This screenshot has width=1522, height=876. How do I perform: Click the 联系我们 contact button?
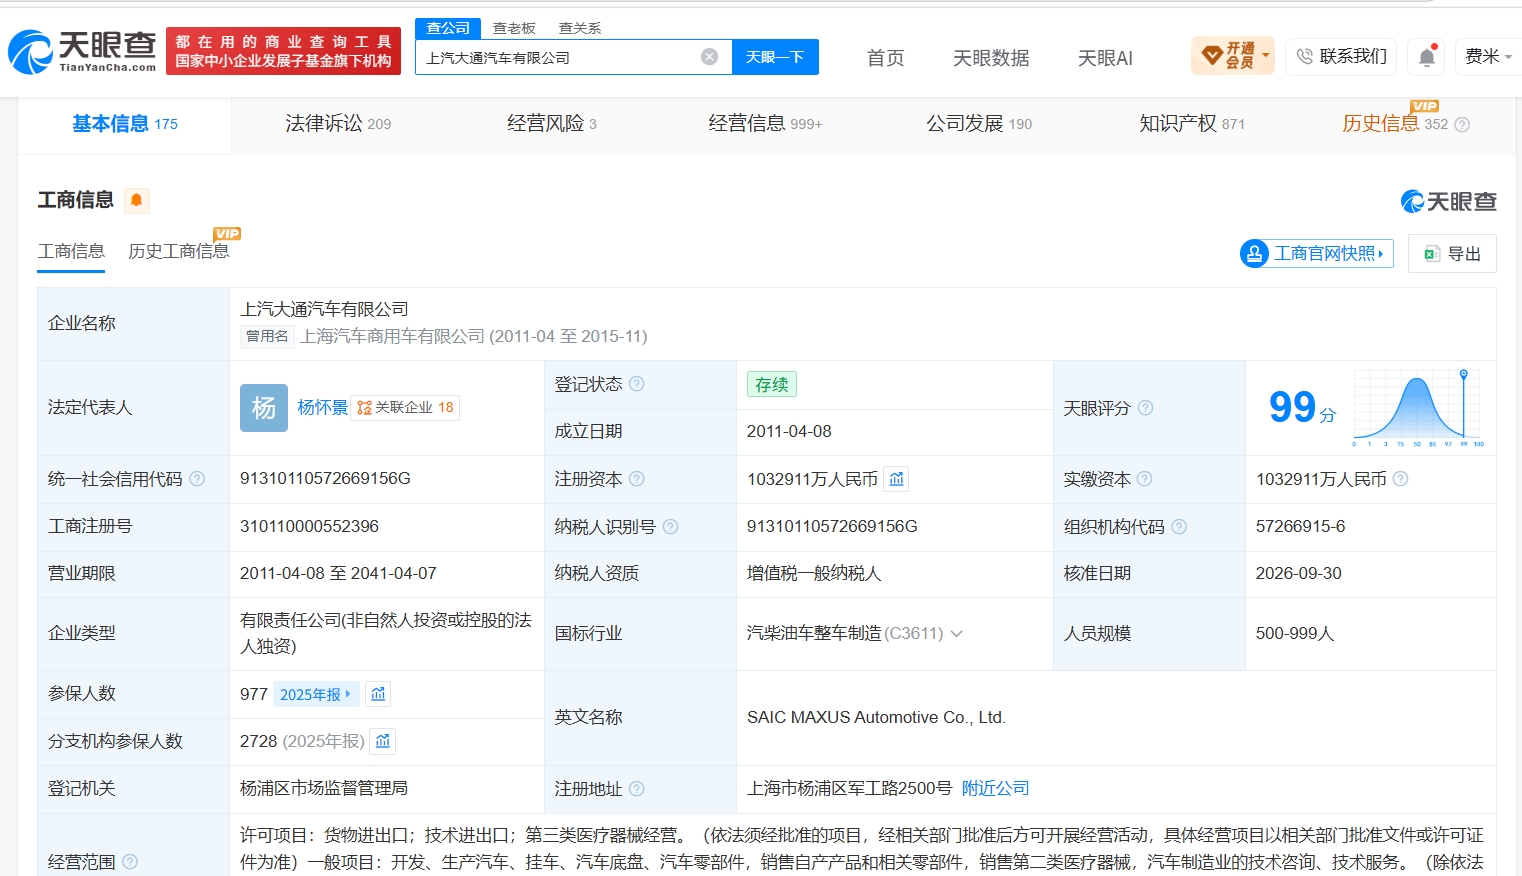tap(1342, 57)
